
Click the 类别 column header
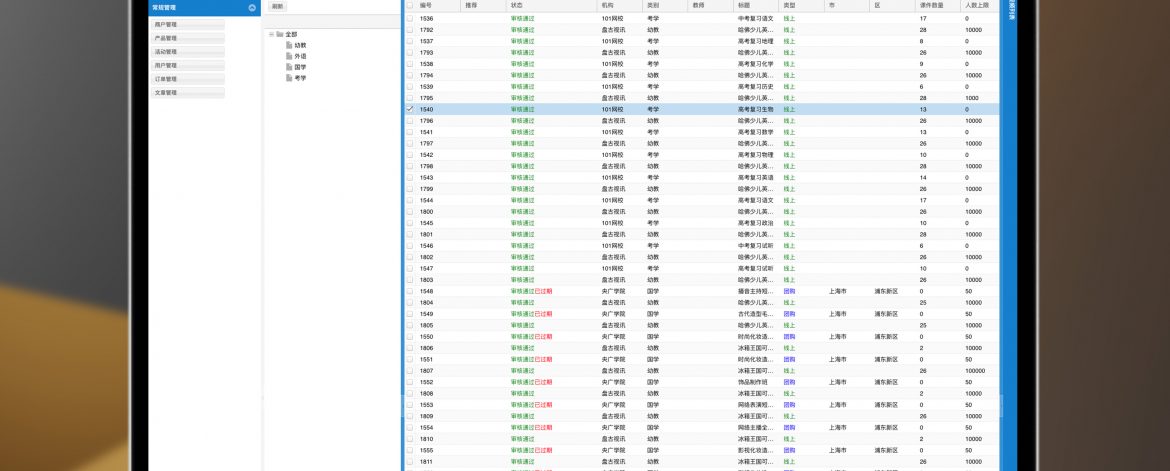point(665,4)
